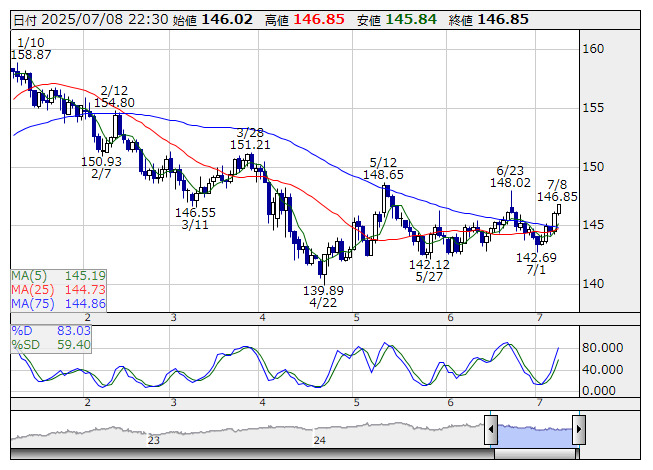
Task: Click the green low price 145.84 value
Action: tap(411, 19)
